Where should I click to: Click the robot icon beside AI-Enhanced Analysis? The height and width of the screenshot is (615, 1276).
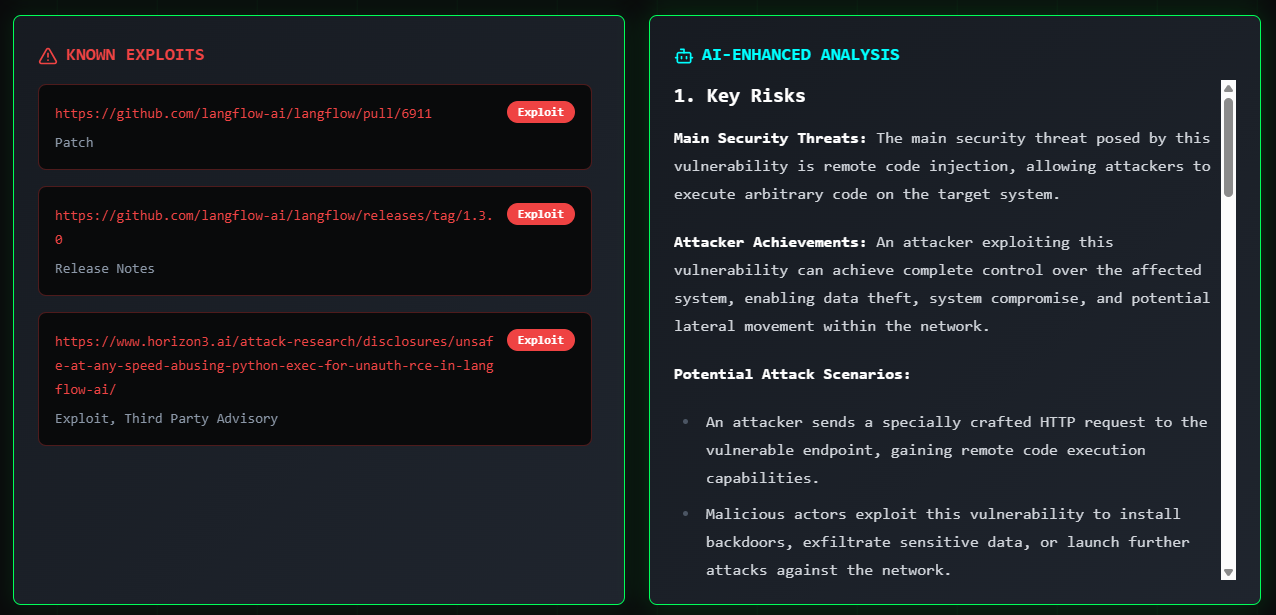684,56
